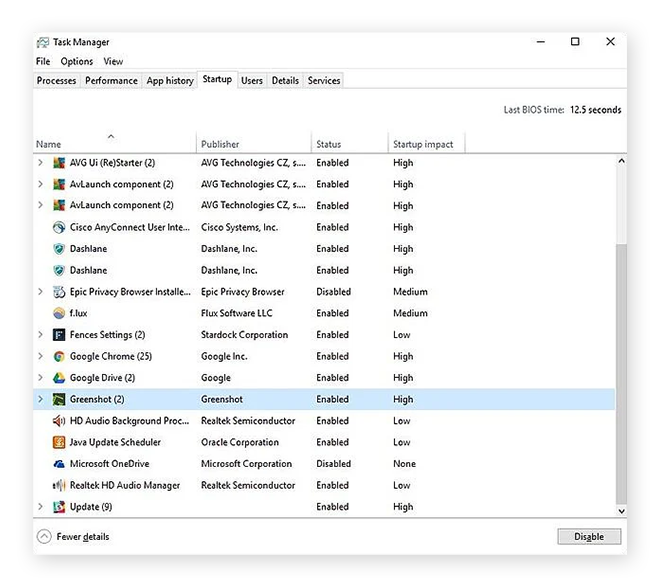The width and height of the screenshot is (660, 586).
Task: Click the Fences Settings icon
Action: tap(59, 335)
